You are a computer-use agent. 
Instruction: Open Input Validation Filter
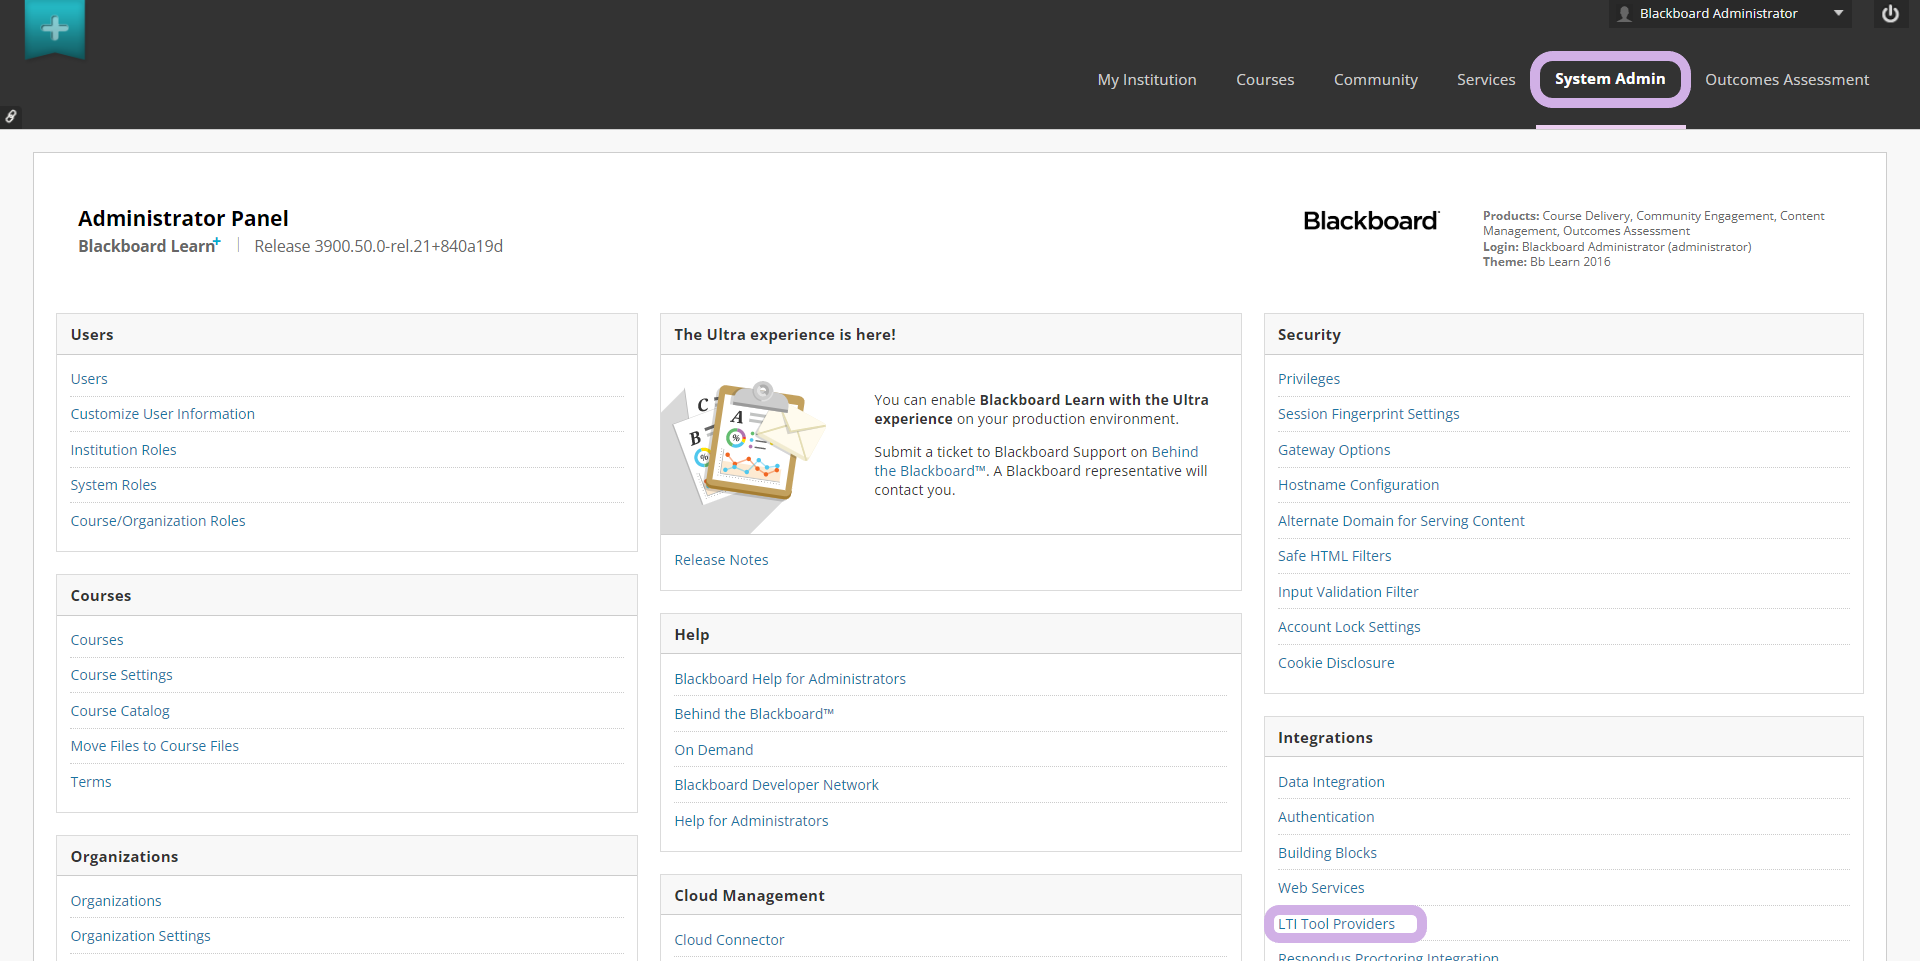coord(1349,592)
